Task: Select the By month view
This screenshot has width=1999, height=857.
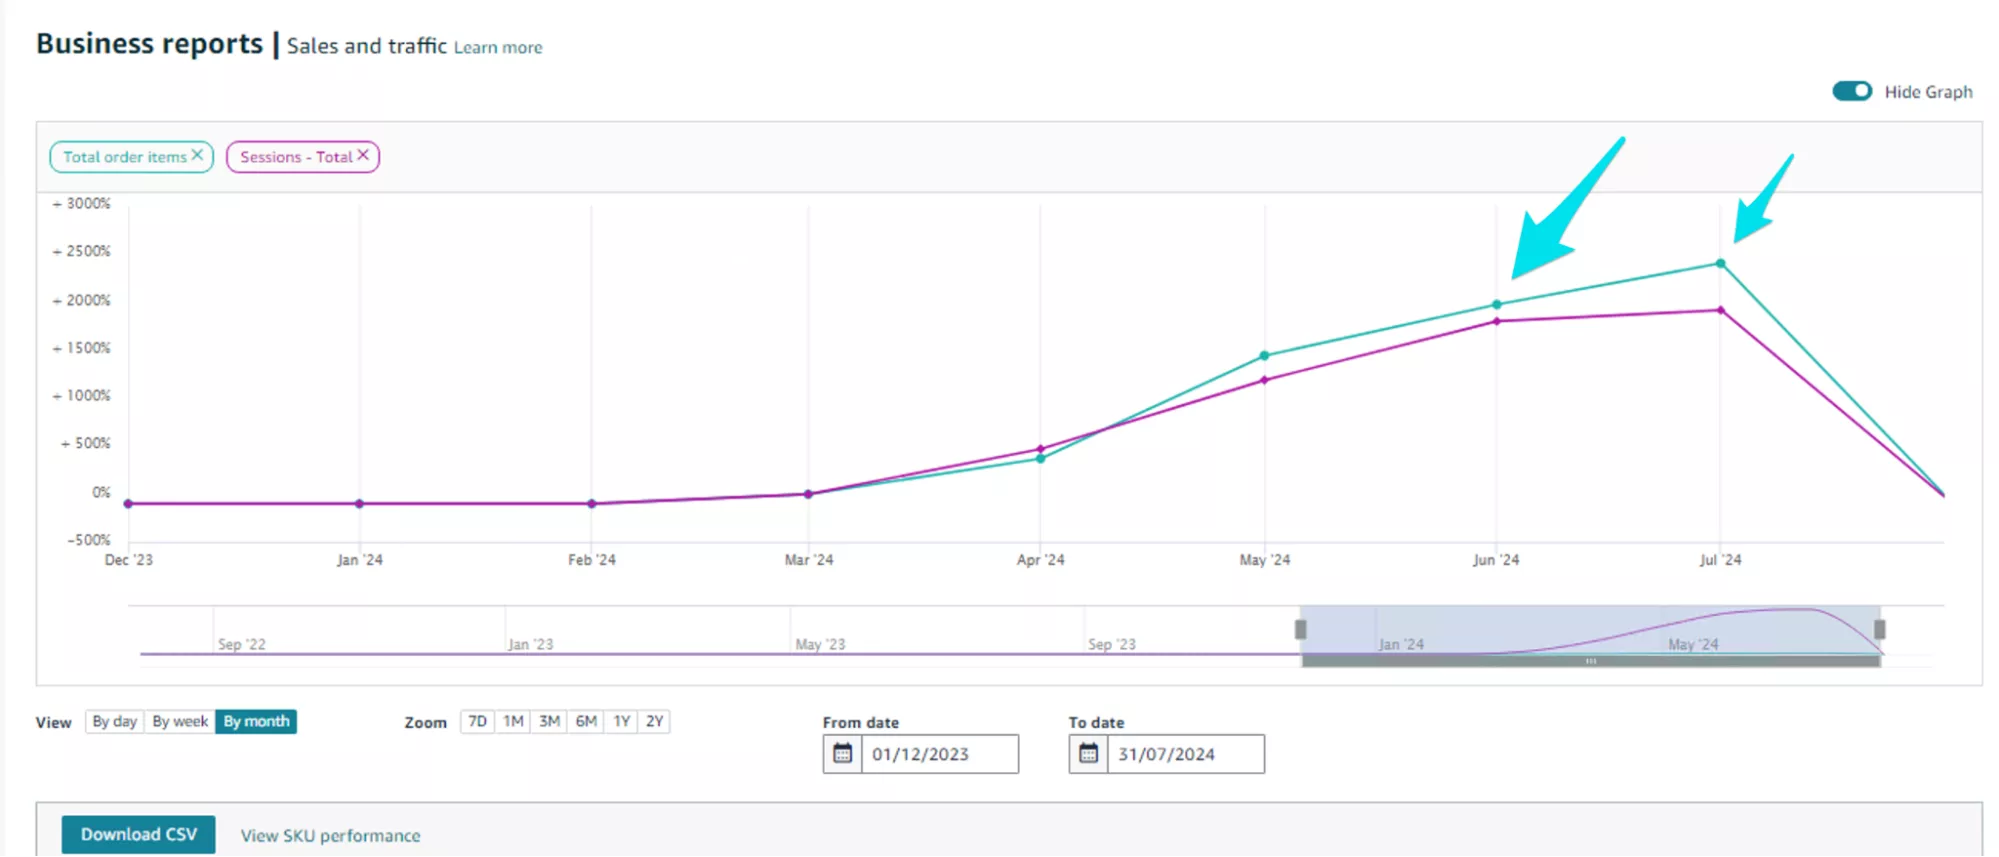Action: click(256, 721)
